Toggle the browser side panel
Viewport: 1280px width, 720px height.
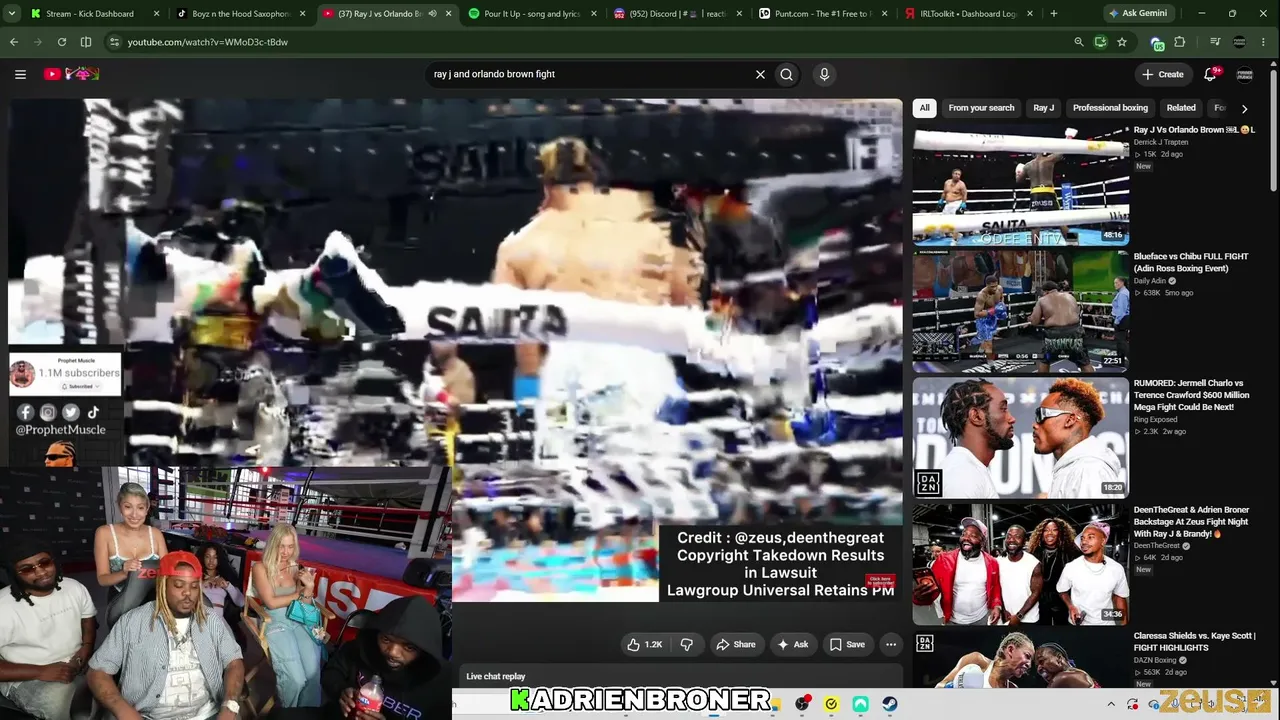86,42
